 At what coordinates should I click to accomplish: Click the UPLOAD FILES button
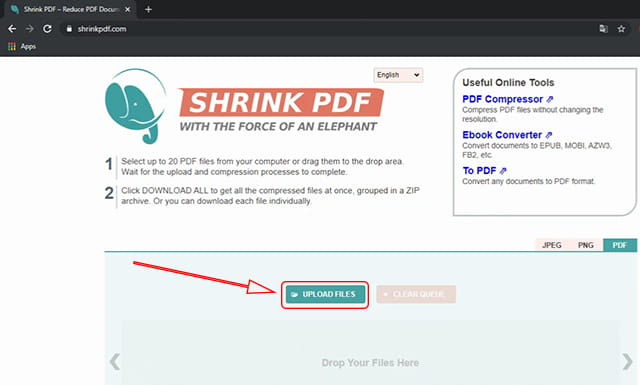pyautogui.click(x=325, y=294)
